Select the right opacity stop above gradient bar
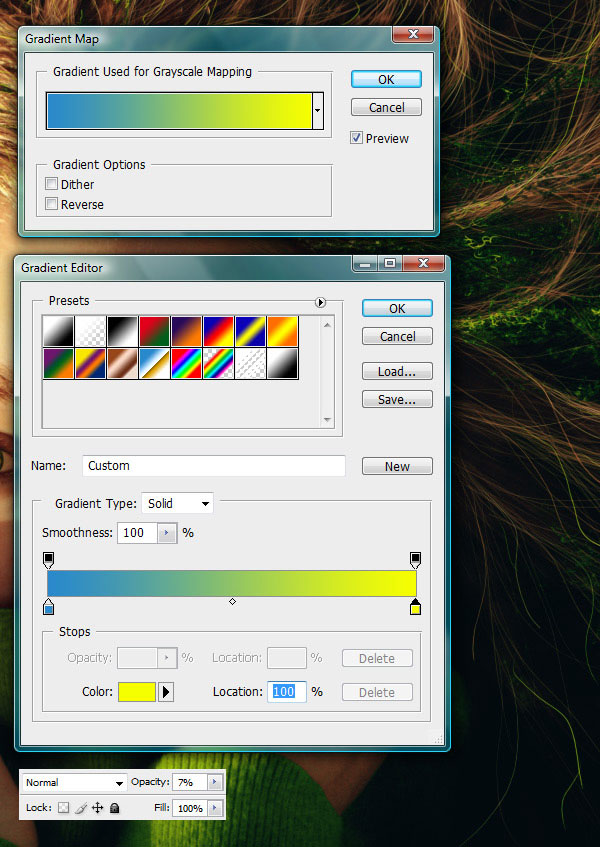The width and height of the screenshot is (600, 847). click(x=415, y=560)
